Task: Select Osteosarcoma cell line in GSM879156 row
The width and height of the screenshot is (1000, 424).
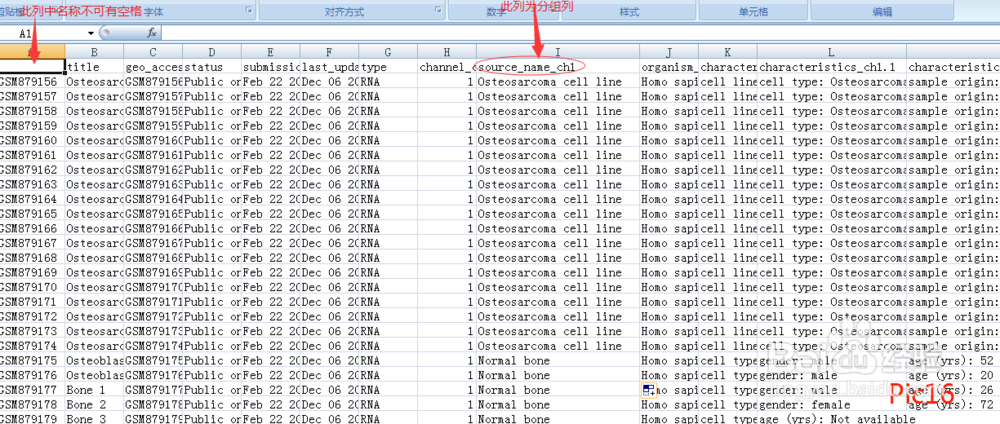Action: coord(557,82)
